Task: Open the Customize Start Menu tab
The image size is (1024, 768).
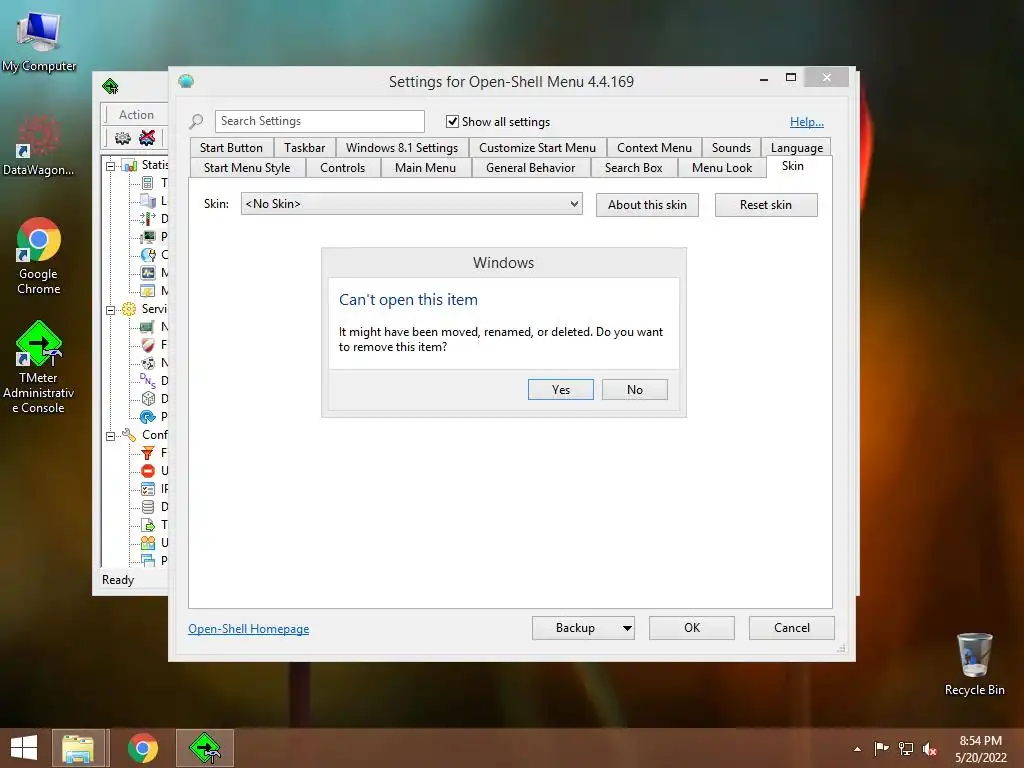Action: pyautogui.click(x=537, y=148)
